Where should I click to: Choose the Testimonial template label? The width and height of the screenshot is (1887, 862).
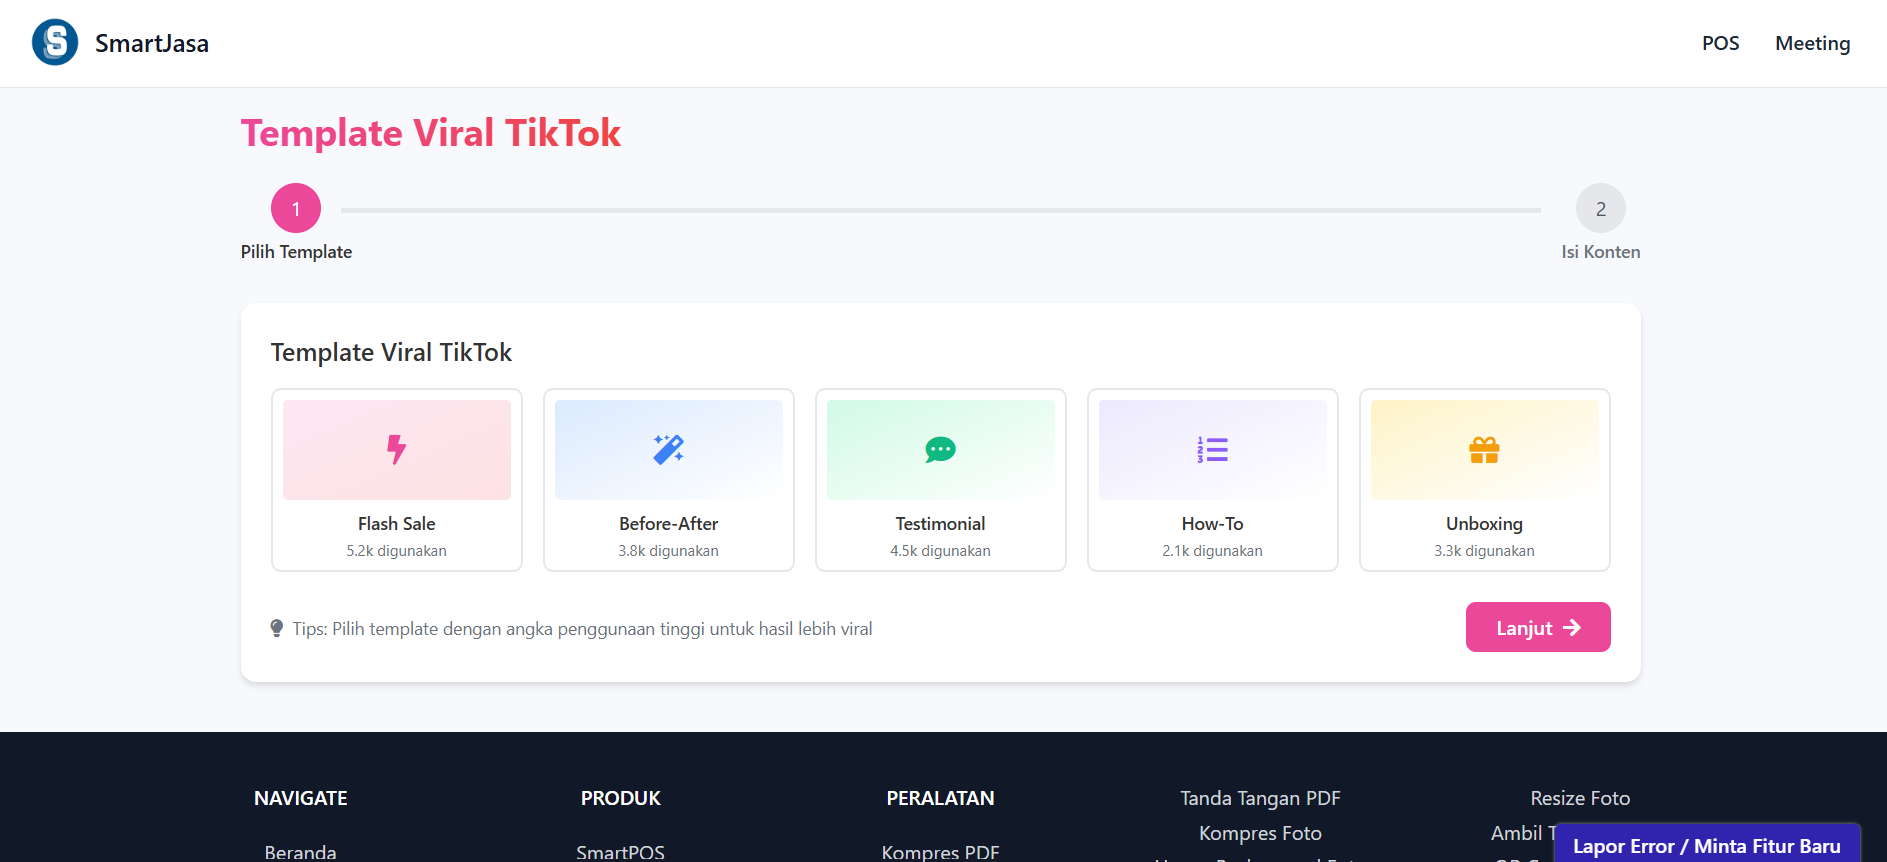click(x=941, y=524)
